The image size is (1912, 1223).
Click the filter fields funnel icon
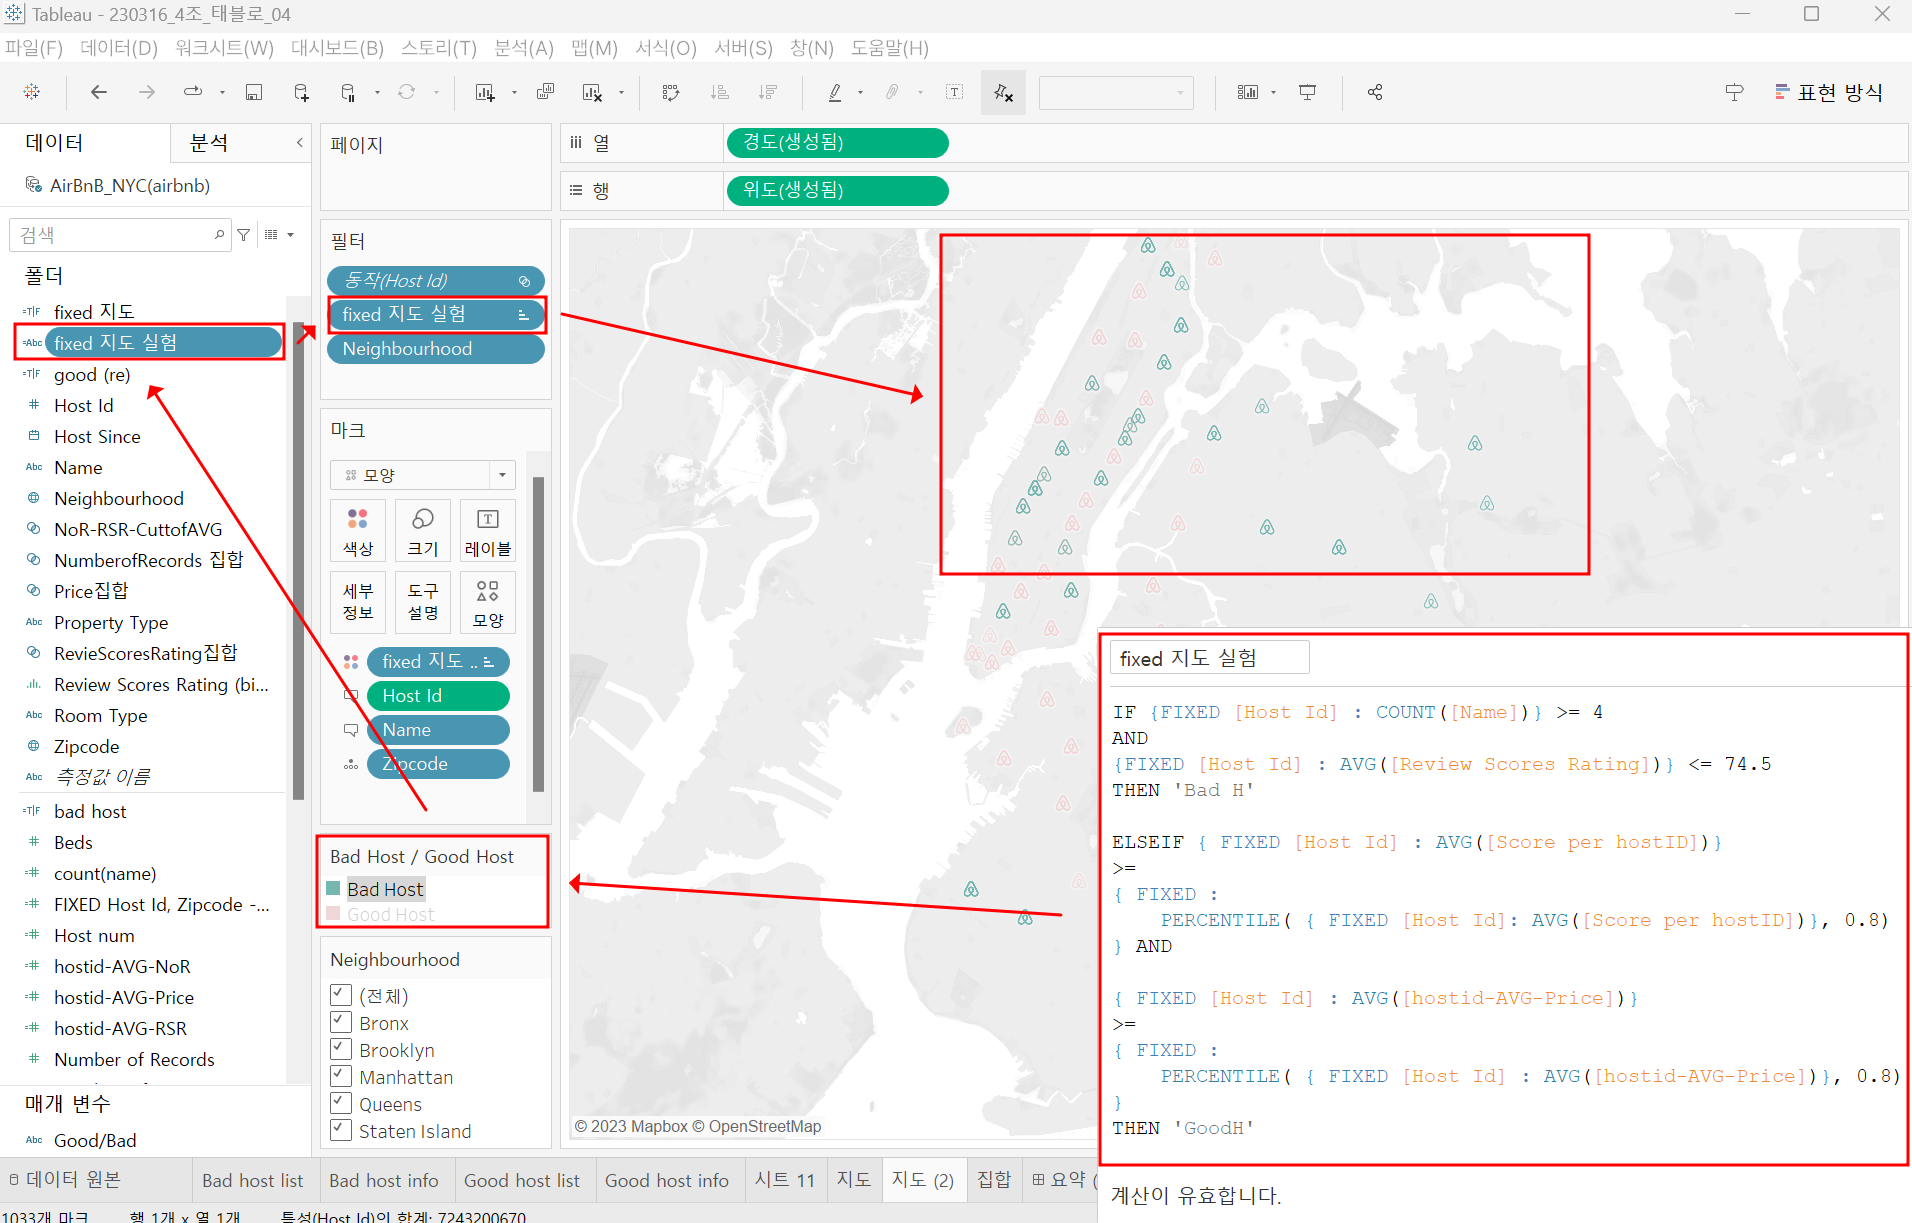tap(243, 235)
